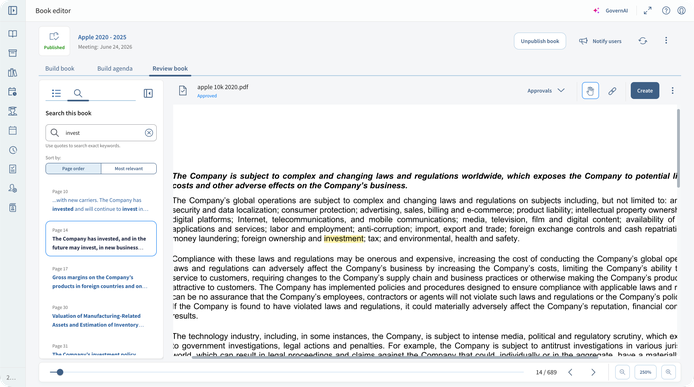The width and height of the screenshot is (694, 387).
Task: Click the search field containing invest
Action: pos(101,133)
